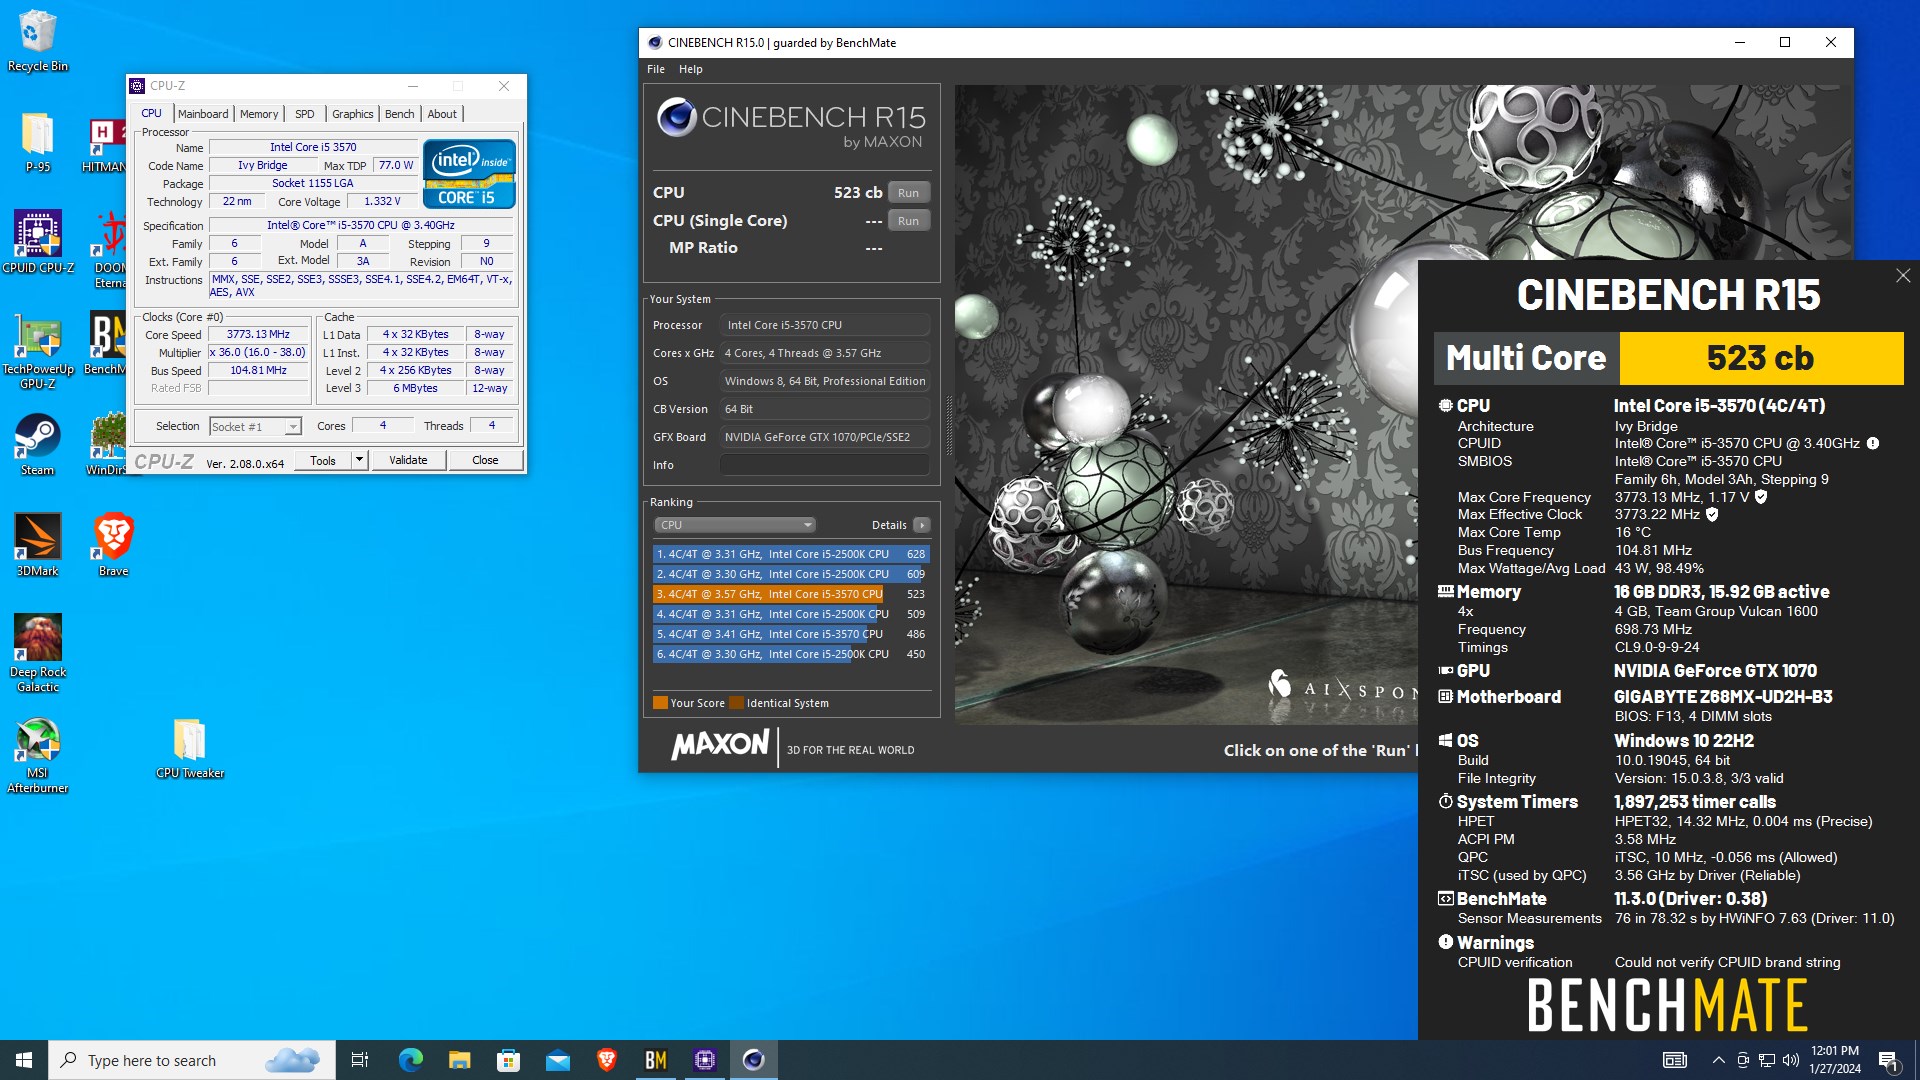This screenshot has height=1080, width=1920.
Task: Run the CPU (Single Core) benchmark
Action: [x=908, y=221]
